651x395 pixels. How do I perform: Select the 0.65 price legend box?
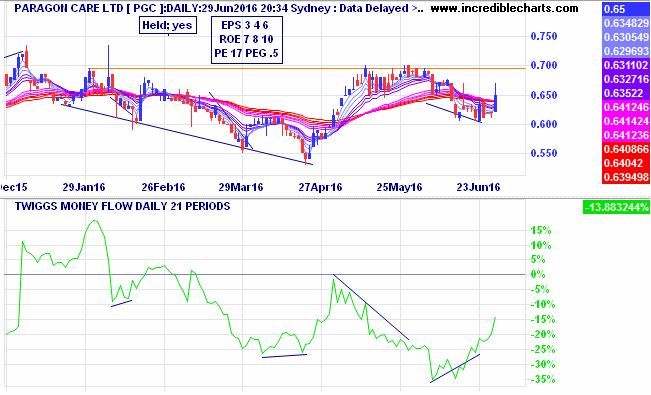(x=626, y=9)
